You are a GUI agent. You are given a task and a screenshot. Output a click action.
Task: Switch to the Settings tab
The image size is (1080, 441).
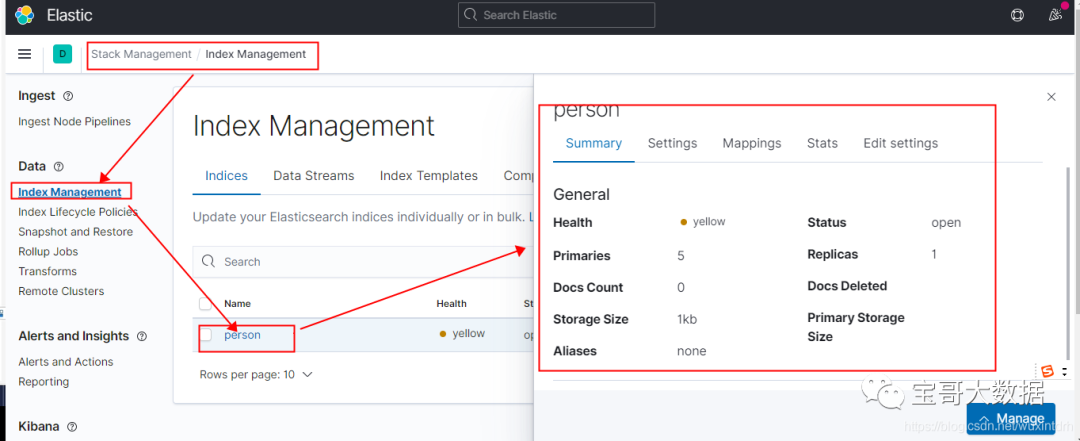[672, 143]
